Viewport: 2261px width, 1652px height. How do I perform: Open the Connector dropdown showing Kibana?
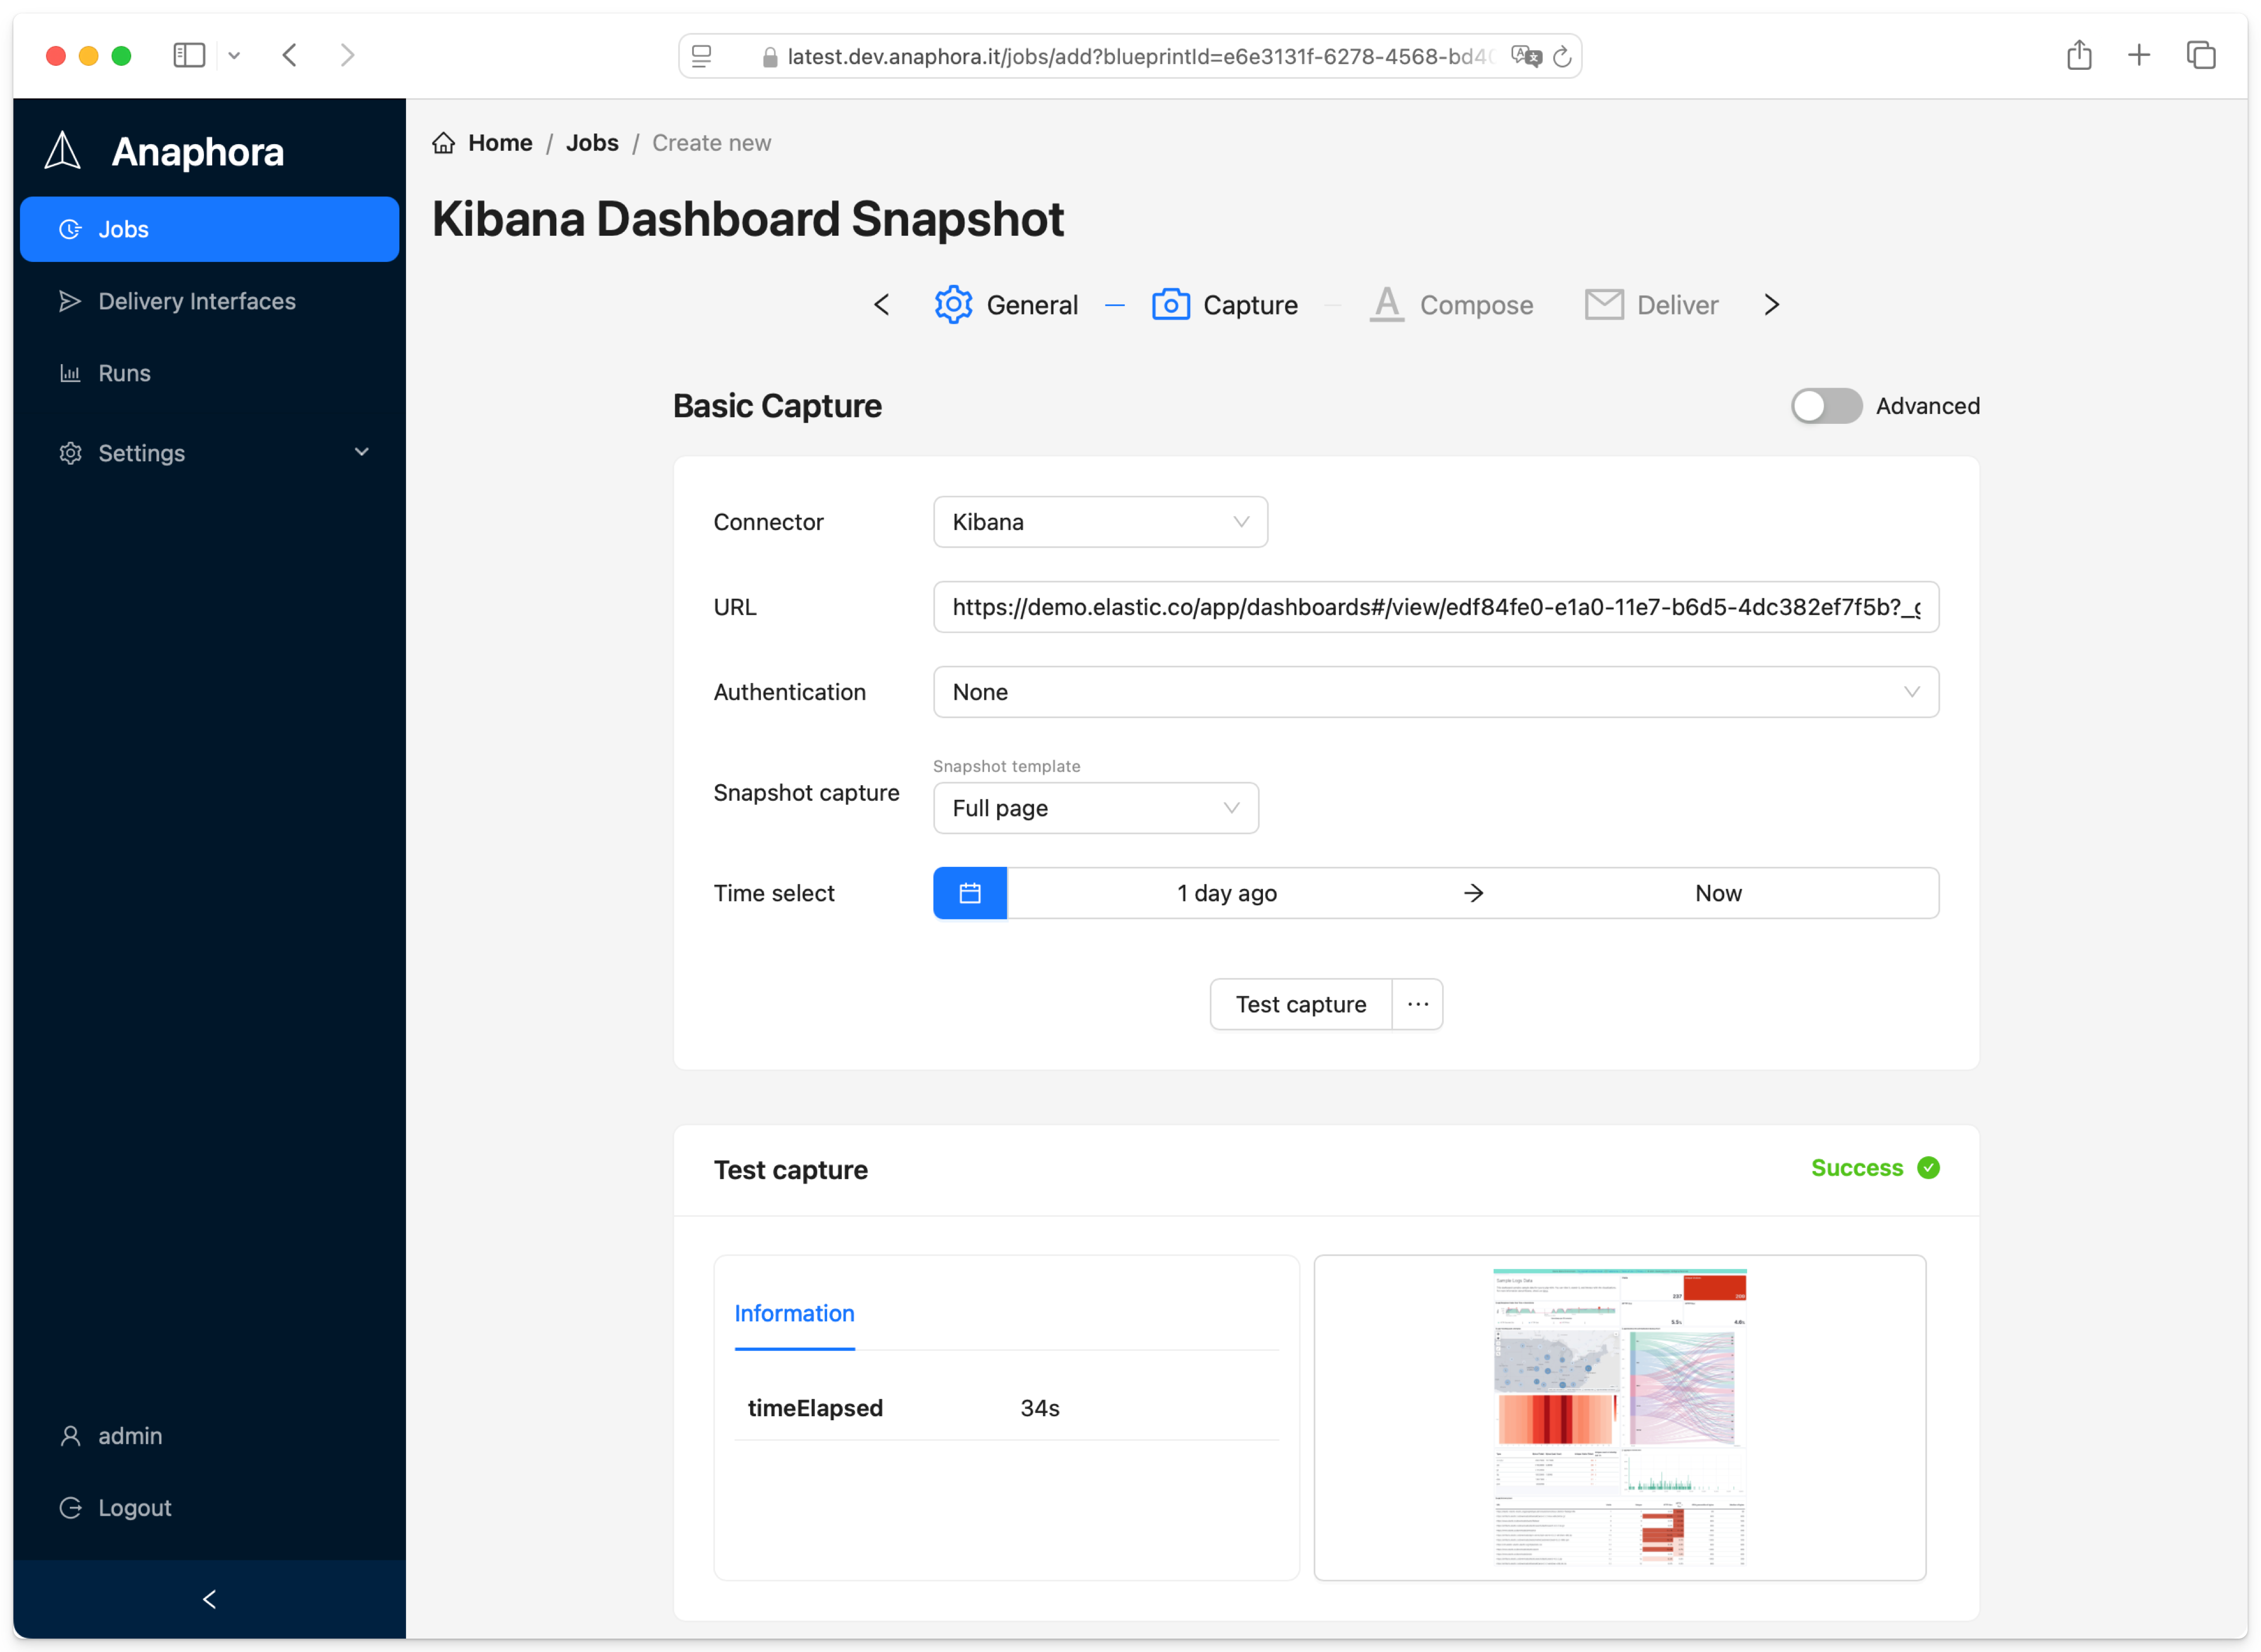tap(1100, 521)
